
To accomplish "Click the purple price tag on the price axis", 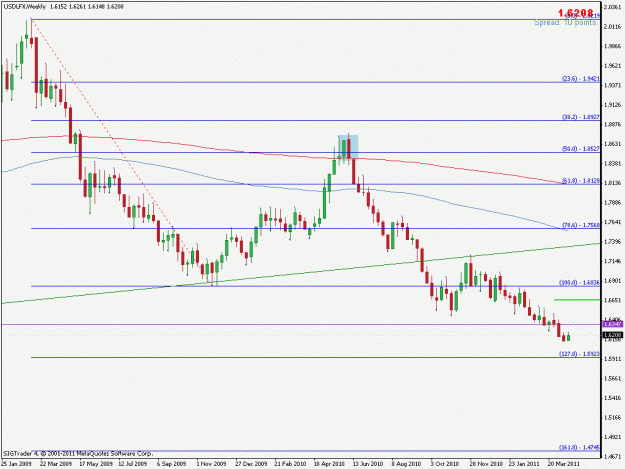I will tap(613, 324).
